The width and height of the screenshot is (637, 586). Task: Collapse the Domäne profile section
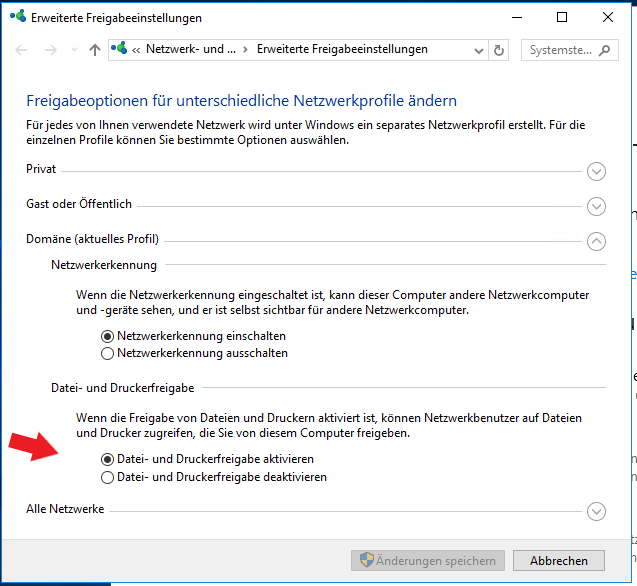click(x=597, y=240)
